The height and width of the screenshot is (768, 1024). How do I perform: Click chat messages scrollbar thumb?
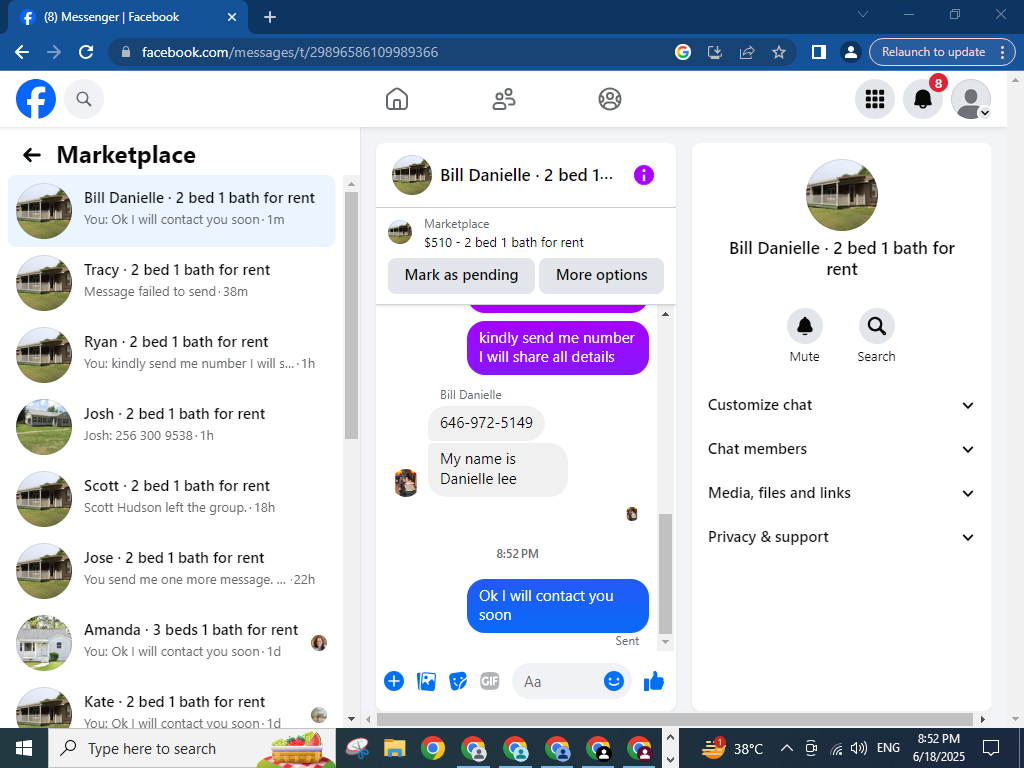pyautogui.click(x=665, y=573)
